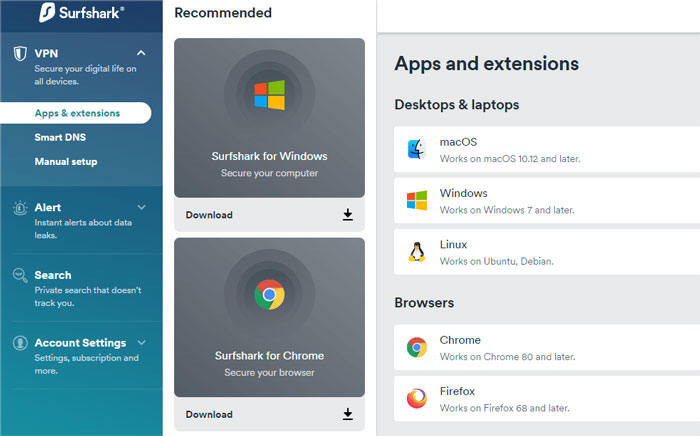Click the Linux penguin icon
Image resolution: width=700 pixels, height=436 pixels.
click(x=417, y=252)
